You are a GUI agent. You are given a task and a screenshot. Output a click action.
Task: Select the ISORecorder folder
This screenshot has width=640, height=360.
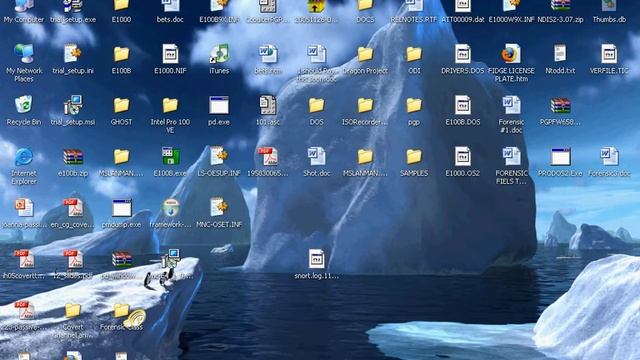(x=365, y=105)
